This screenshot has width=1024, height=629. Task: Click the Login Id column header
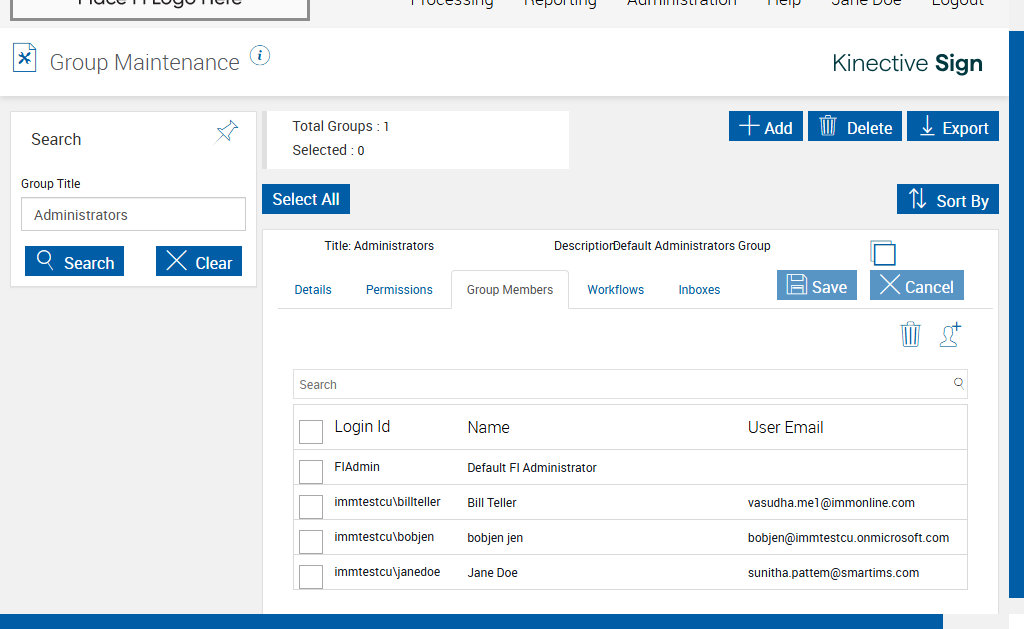(x=362, y=427)
